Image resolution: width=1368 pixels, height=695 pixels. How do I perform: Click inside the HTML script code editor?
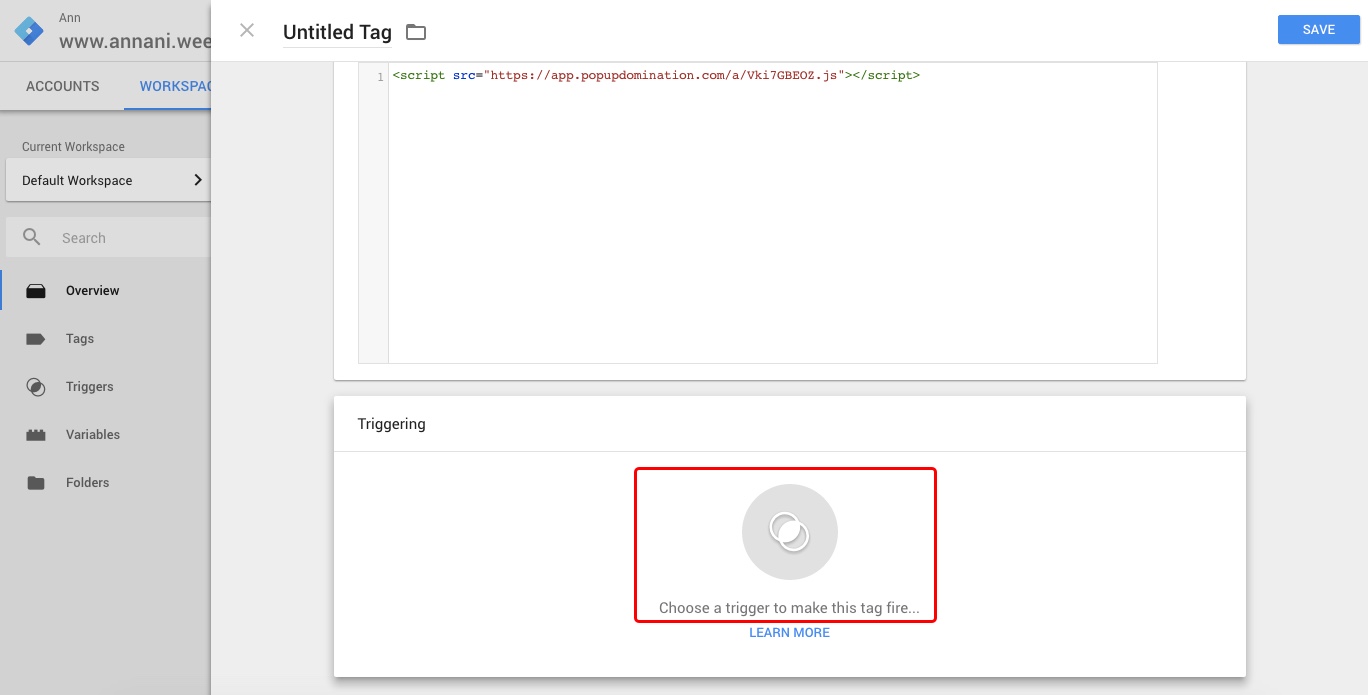[772, 213]
